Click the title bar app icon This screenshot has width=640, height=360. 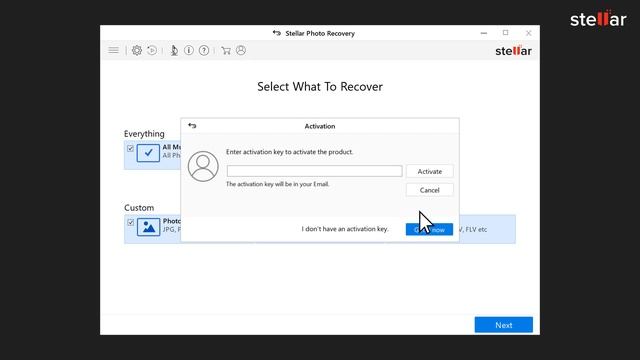coord(277,33)
